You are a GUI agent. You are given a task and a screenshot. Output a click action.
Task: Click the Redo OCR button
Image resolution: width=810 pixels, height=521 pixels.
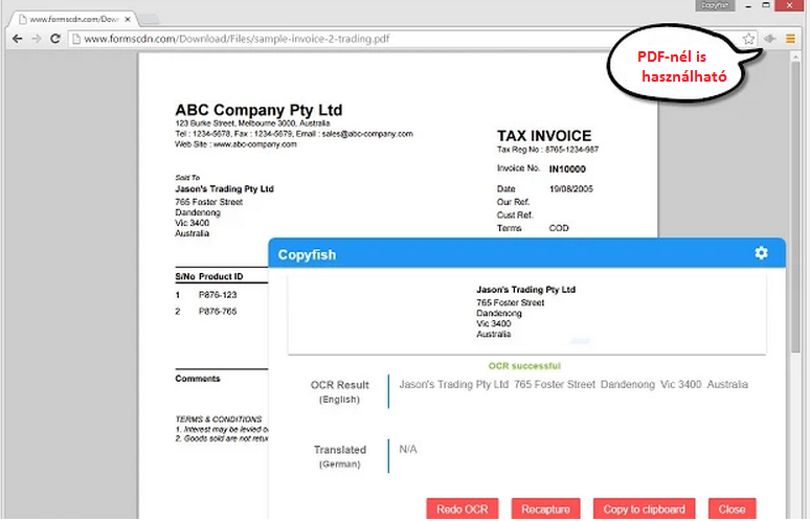point(462,509)
